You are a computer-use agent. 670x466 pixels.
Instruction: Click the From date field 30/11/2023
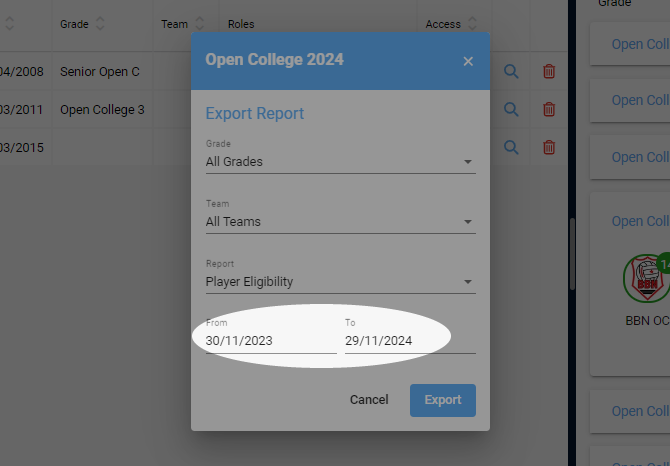271,341
